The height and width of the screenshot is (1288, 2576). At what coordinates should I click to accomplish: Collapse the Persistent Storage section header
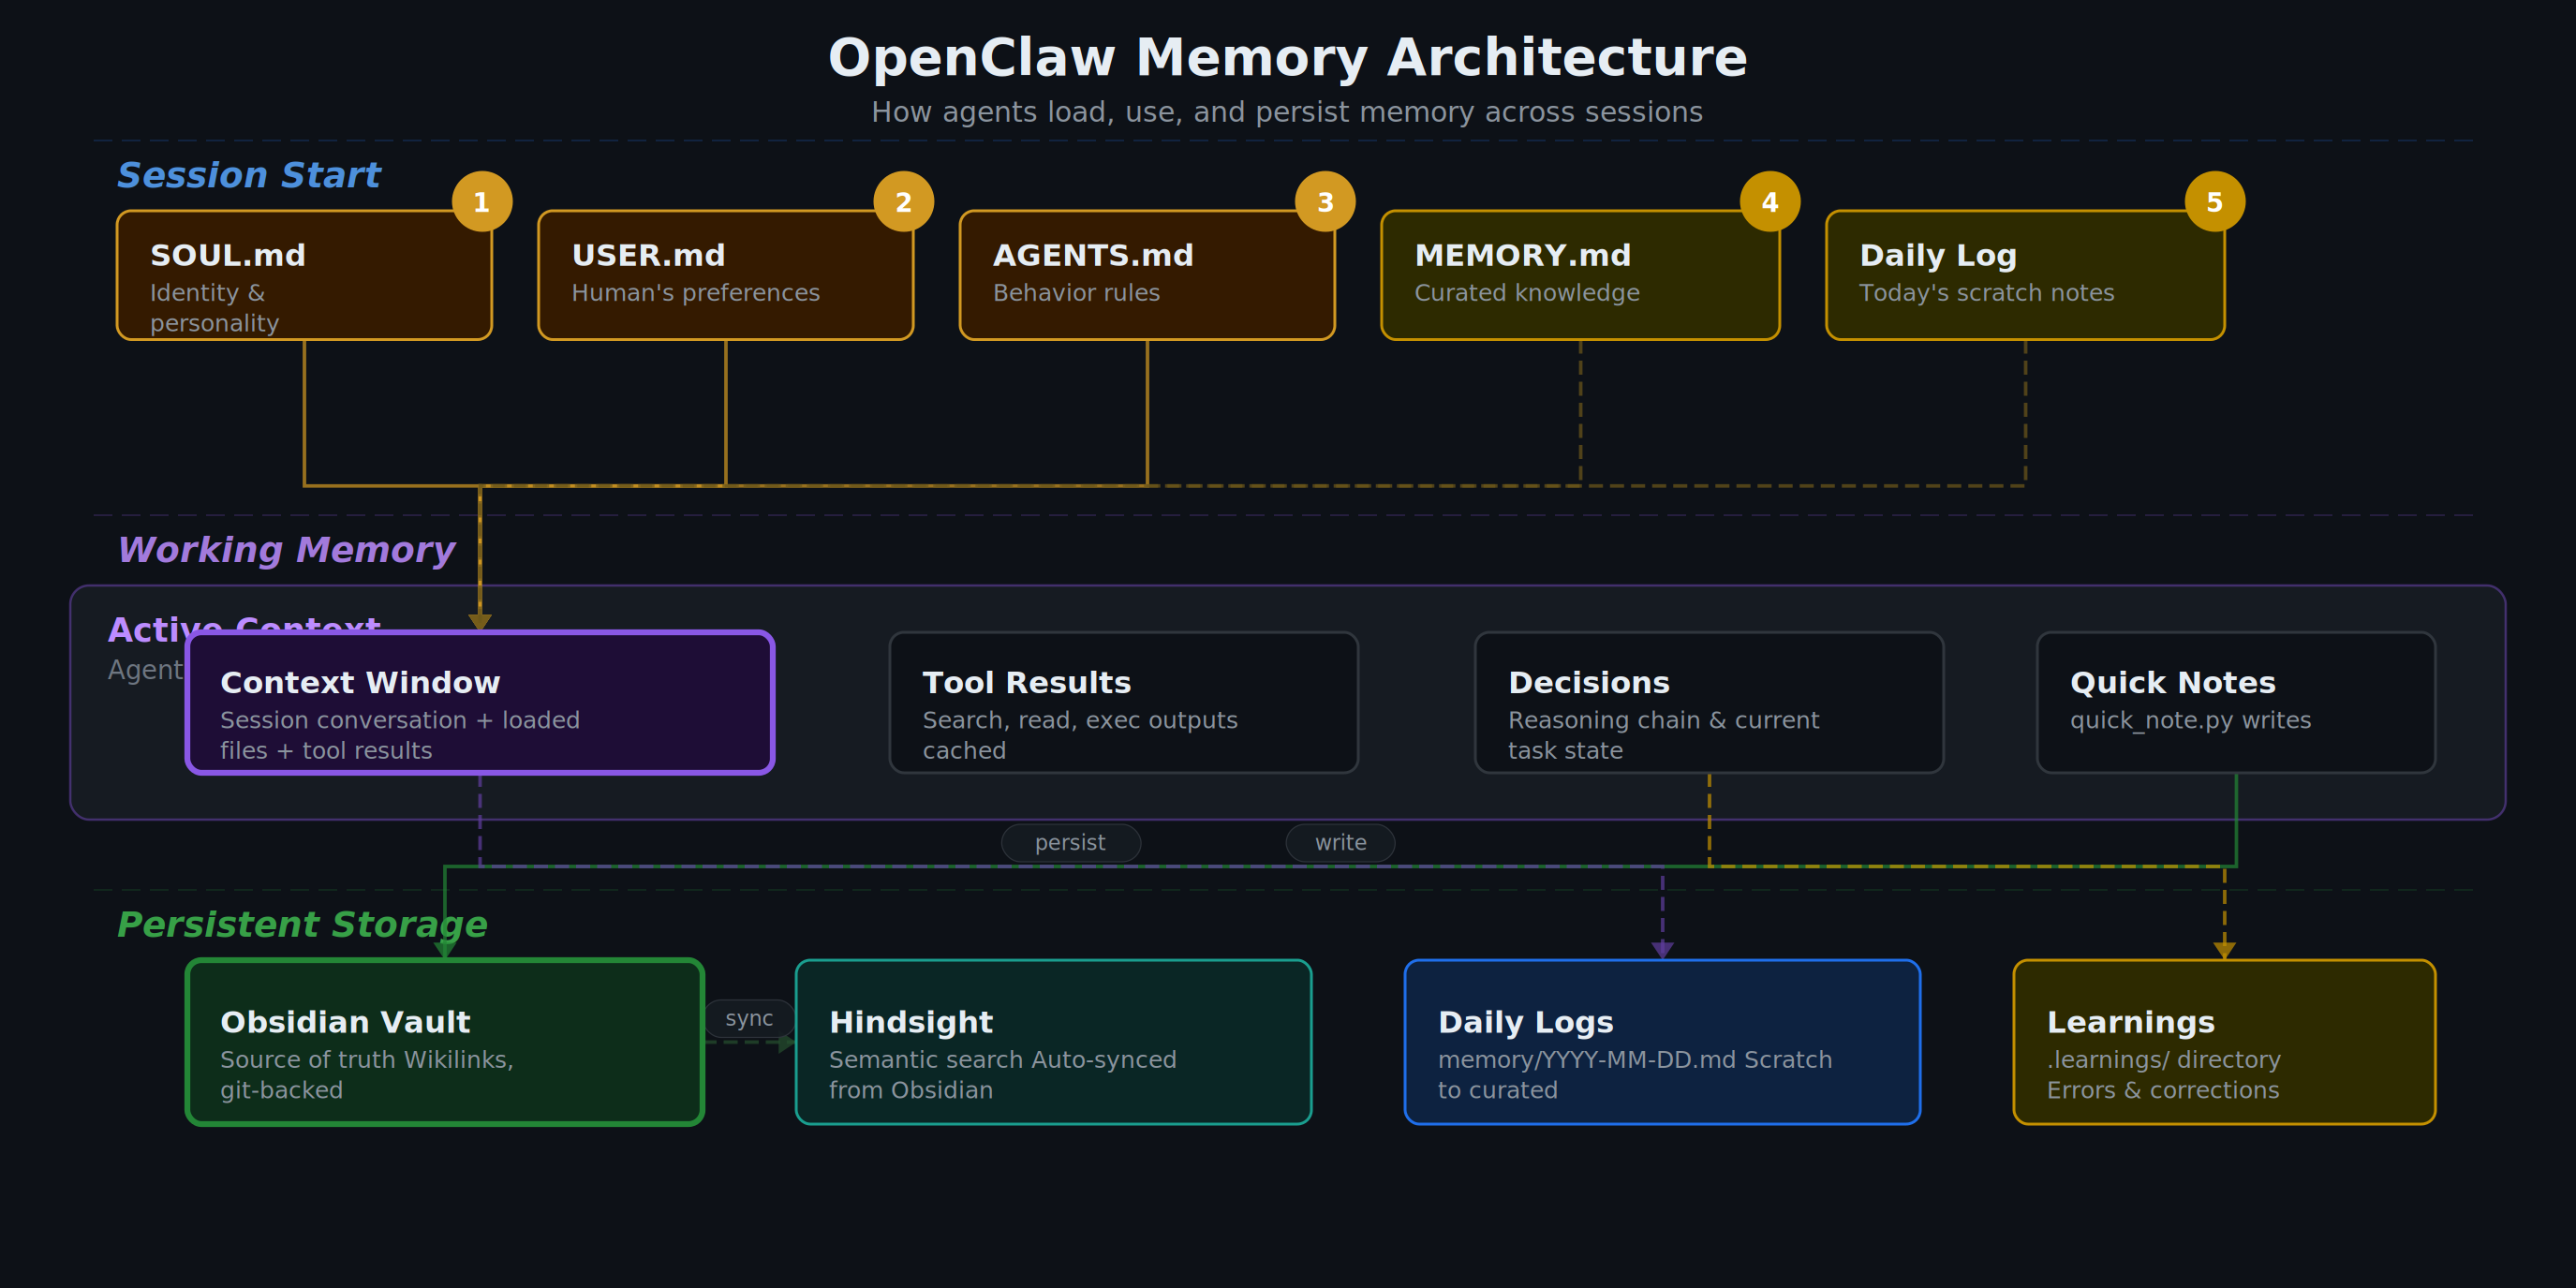[301, 925]
